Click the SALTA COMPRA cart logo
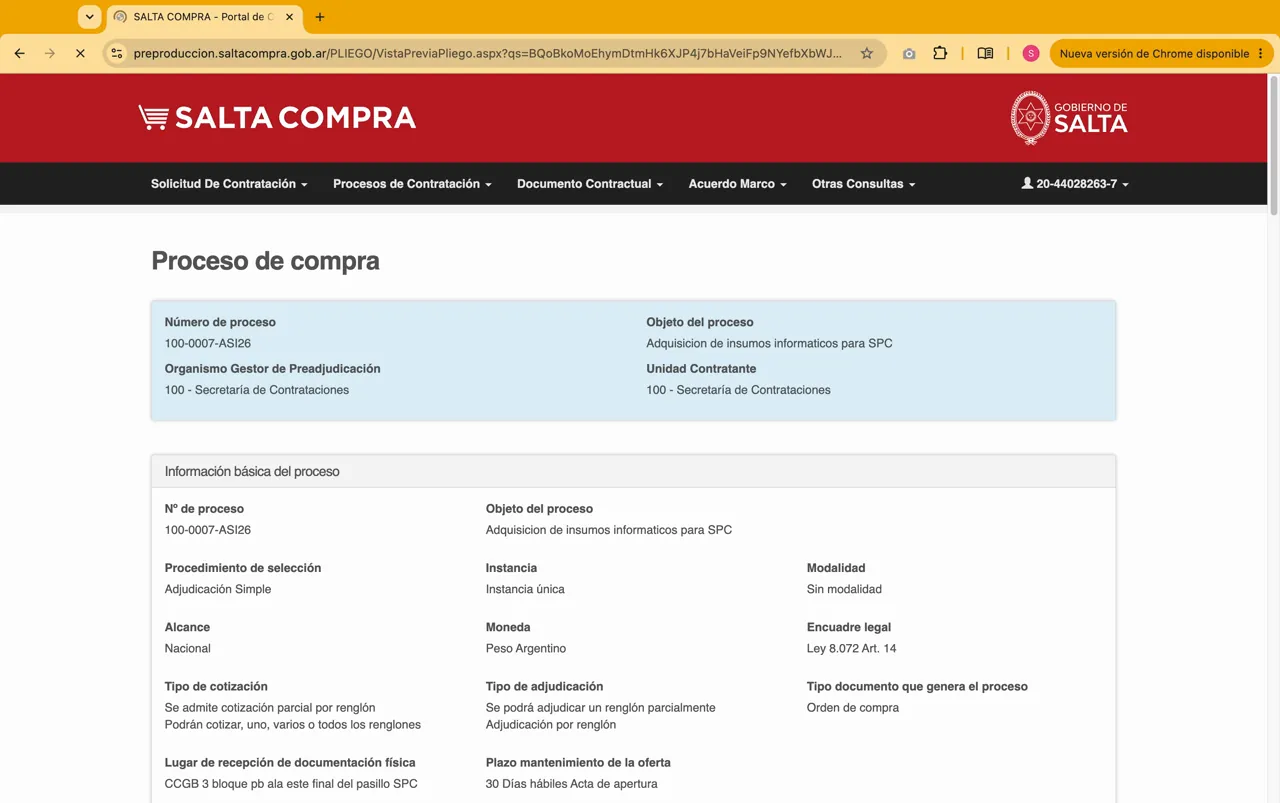Screen dimensions: 1280x803 coord(277,118)
